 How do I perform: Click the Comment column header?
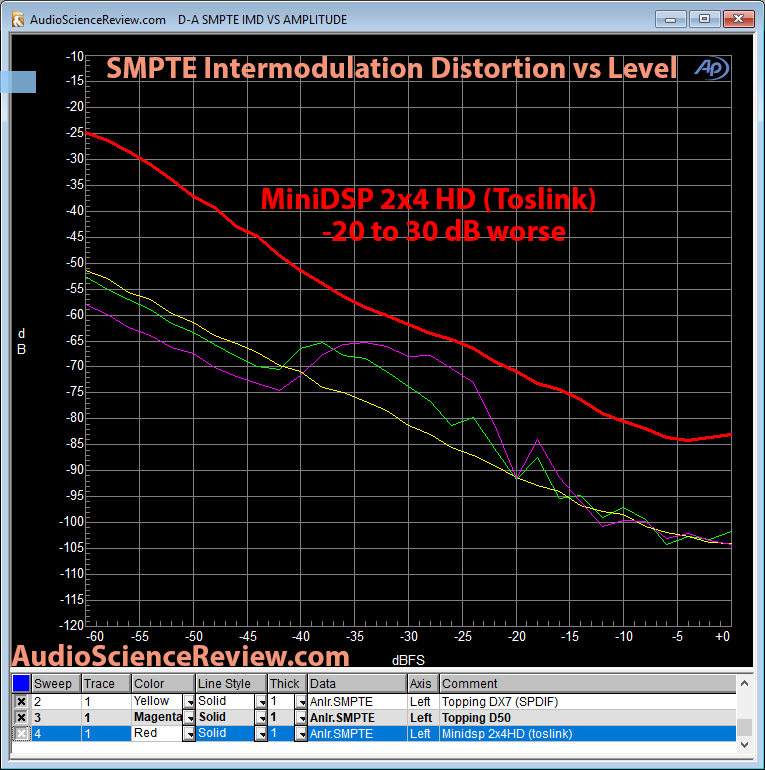pyautogui.click(x=588, y=683)
